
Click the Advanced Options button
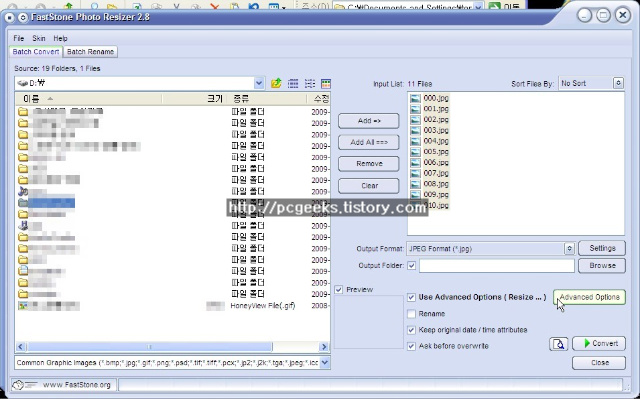pos(589,297)
